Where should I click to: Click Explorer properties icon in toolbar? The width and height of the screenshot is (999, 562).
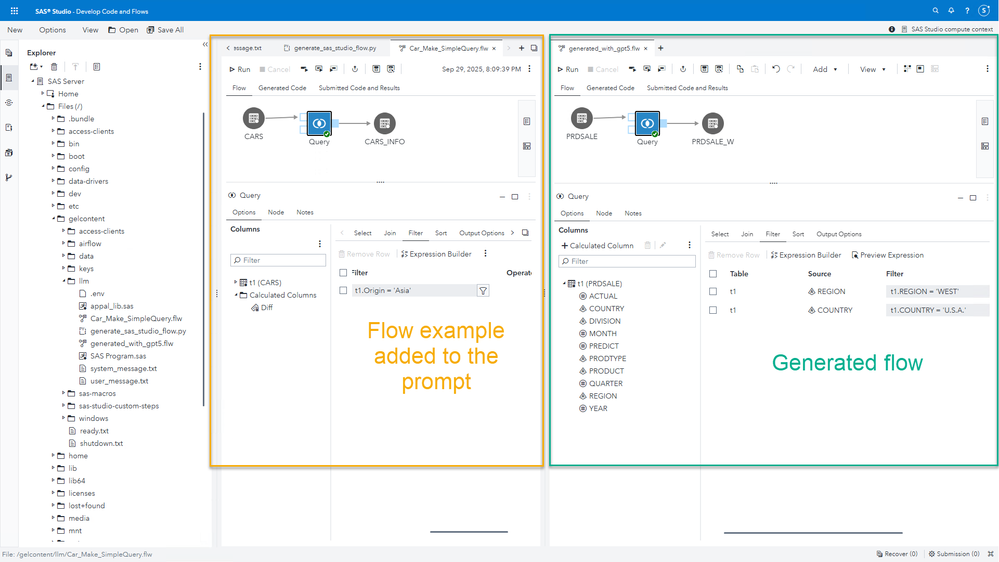tap(96, 66)
